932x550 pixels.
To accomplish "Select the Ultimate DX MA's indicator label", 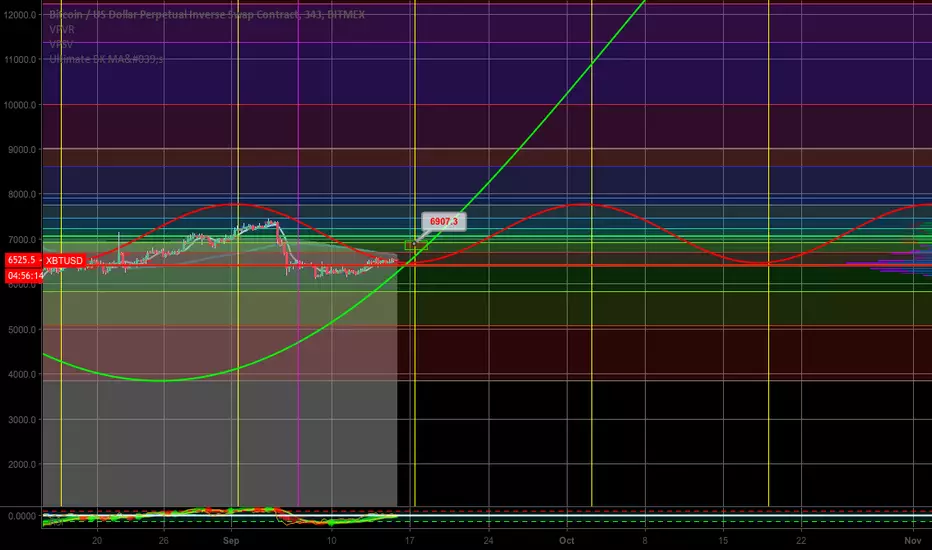I will click(x=106, y=59).
